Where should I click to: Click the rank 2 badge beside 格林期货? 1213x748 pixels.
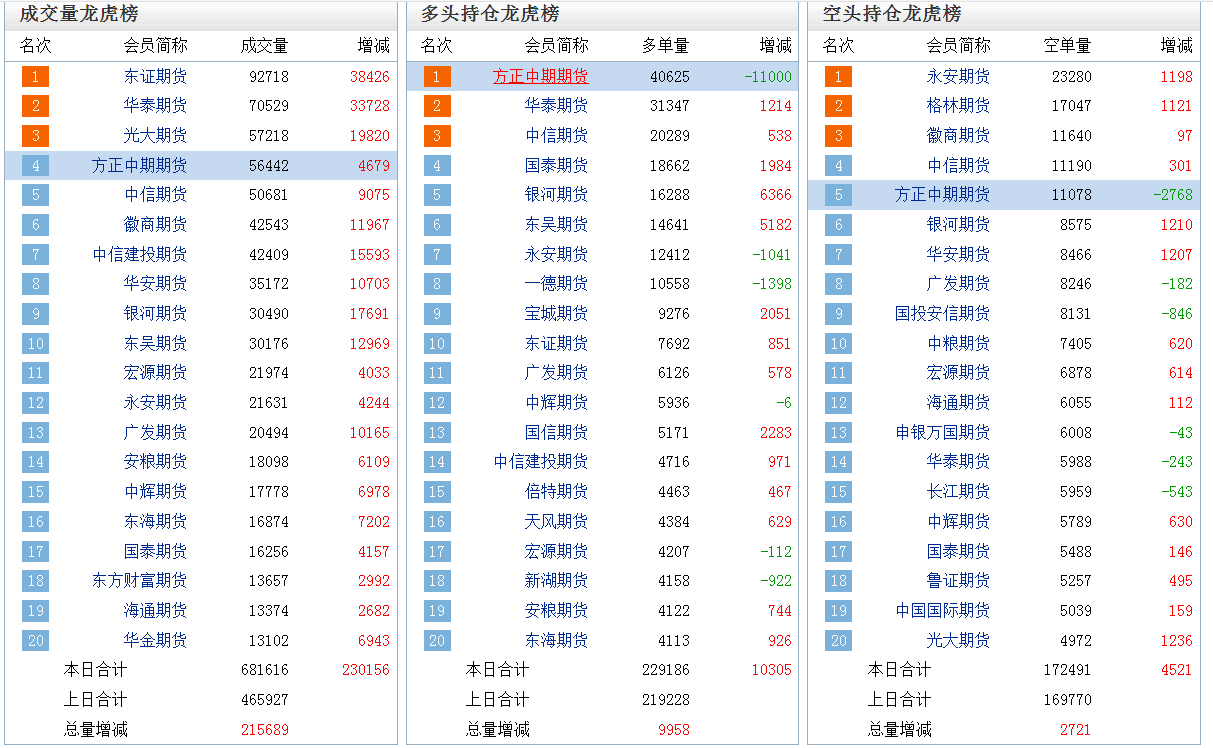tap(838, 106)
